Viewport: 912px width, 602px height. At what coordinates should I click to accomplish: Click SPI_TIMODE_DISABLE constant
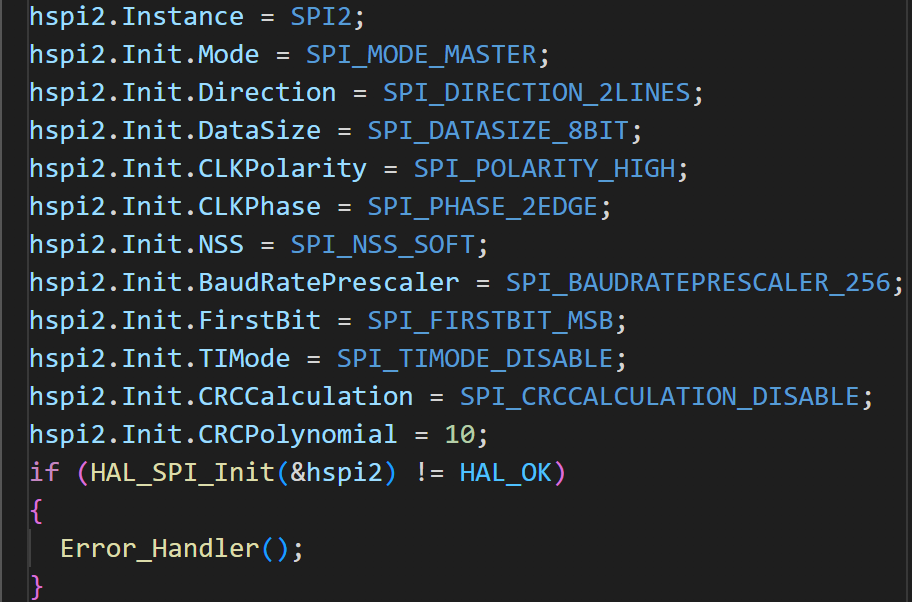[x=475, y=359]
